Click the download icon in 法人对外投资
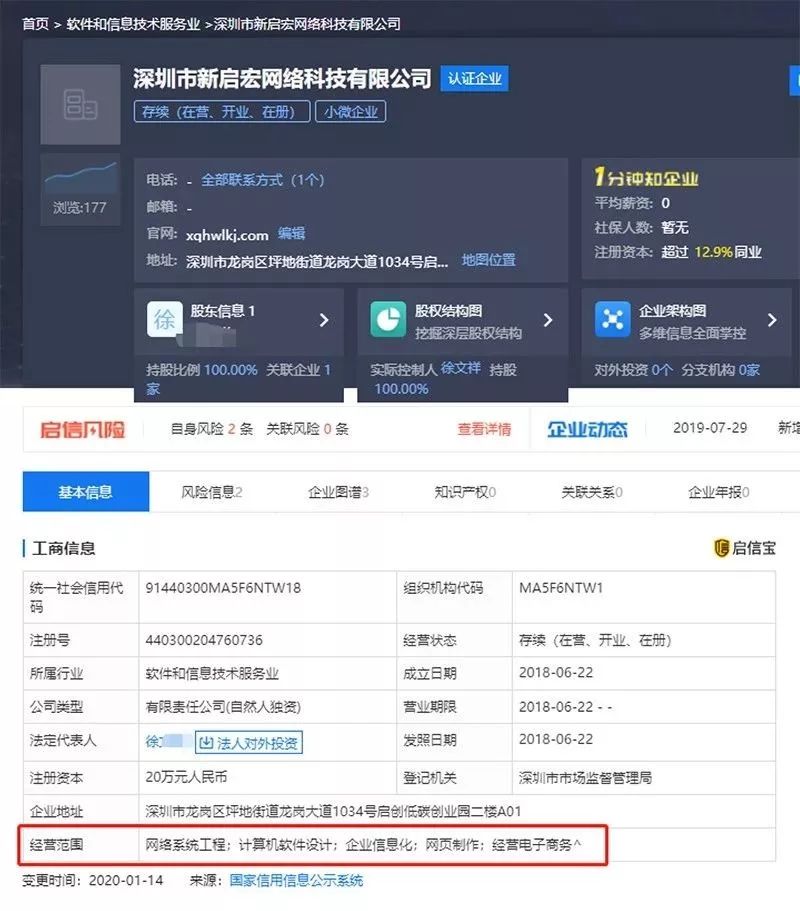 tap(206, 743)
